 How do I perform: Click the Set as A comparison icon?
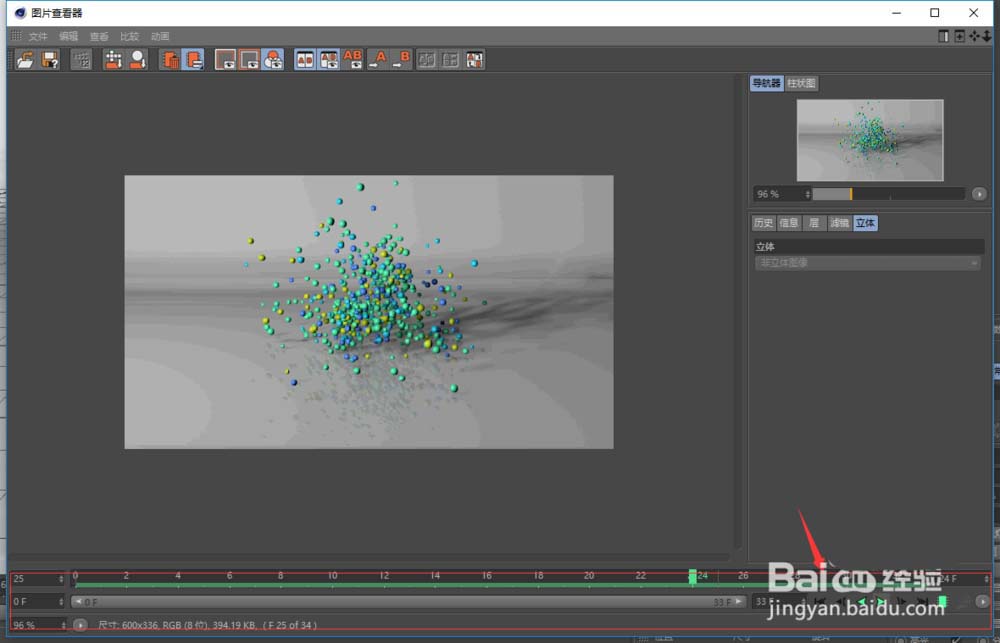pyautogui.click(x=377, y=60)
